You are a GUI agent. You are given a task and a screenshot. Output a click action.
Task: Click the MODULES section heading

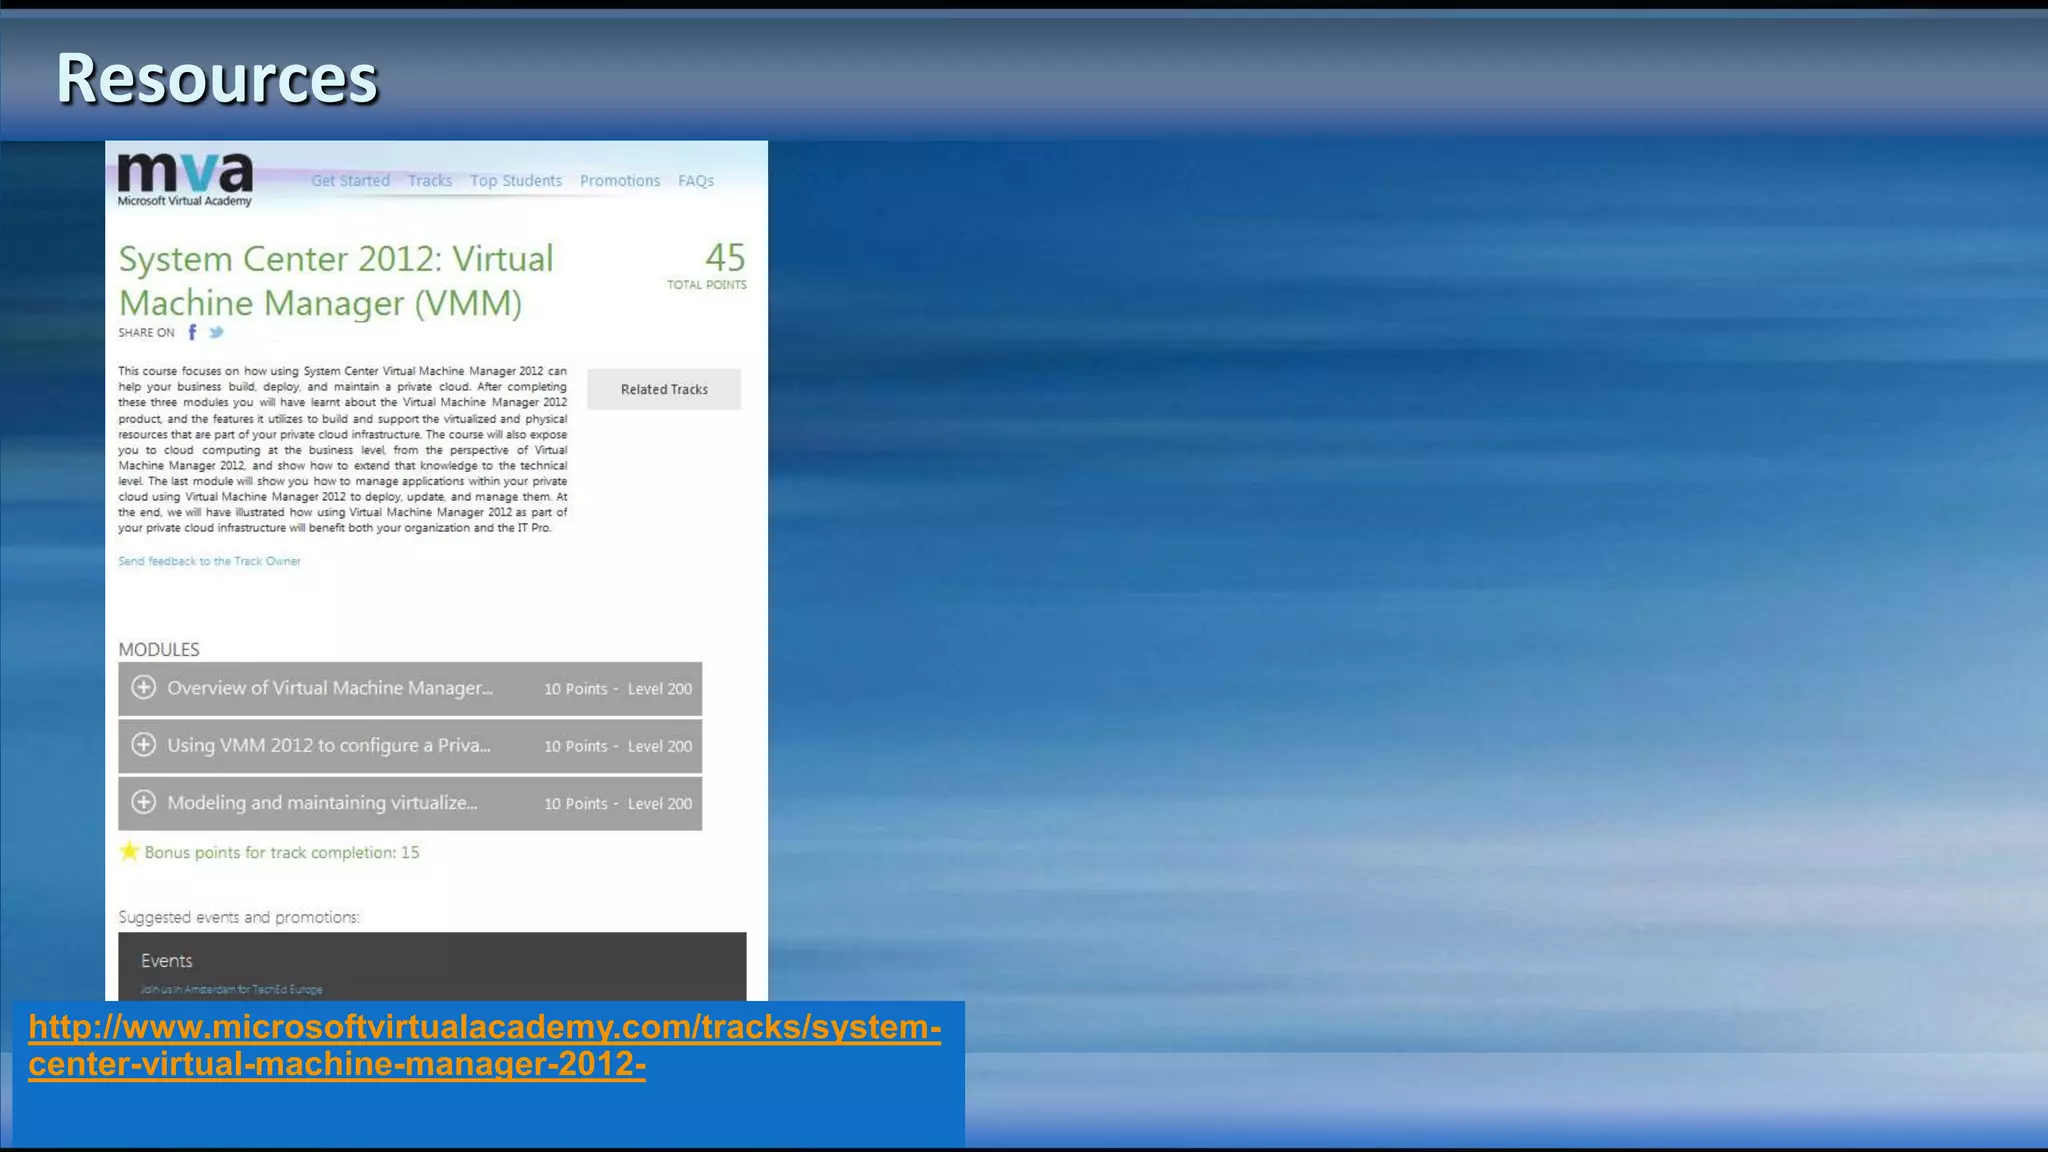click(x=159, y=649)
